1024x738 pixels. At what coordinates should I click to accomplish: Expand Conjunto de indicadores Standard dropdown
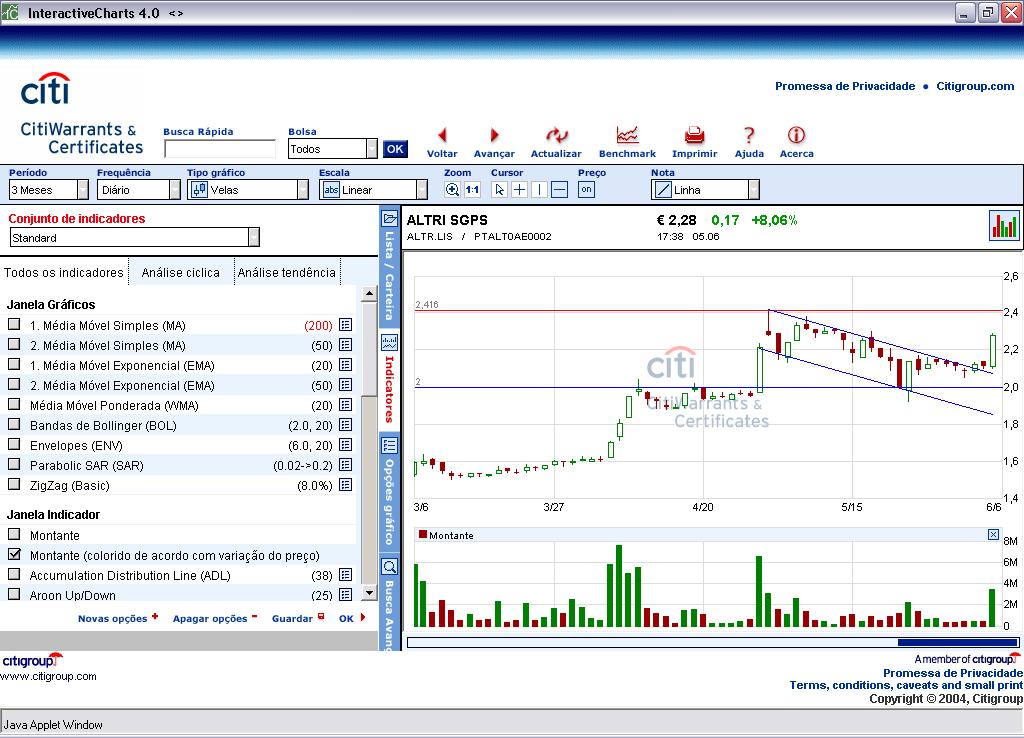point(253,238)
